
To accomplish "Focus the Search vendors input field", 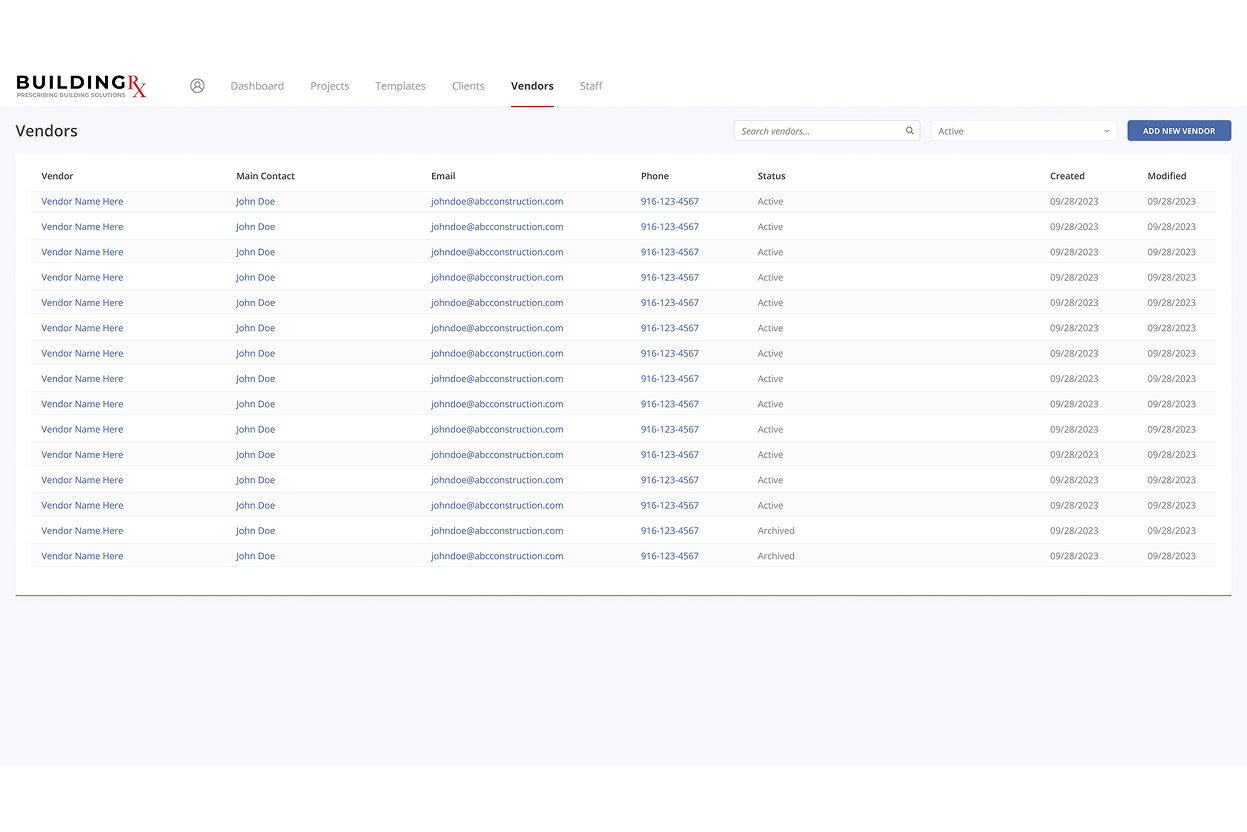I will (818, 131).
